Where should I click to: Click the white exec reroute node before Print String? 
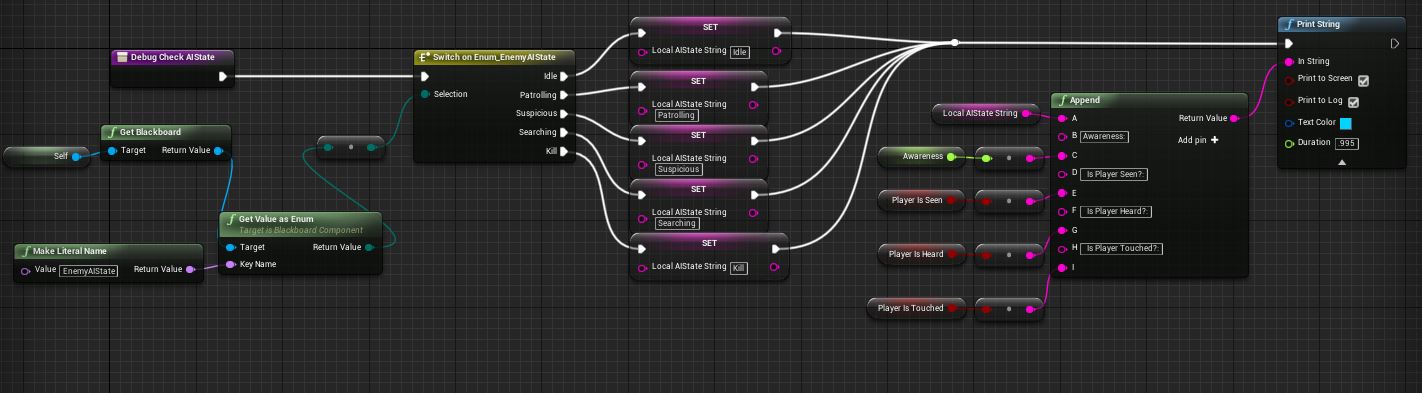click(x=954, y=42)
